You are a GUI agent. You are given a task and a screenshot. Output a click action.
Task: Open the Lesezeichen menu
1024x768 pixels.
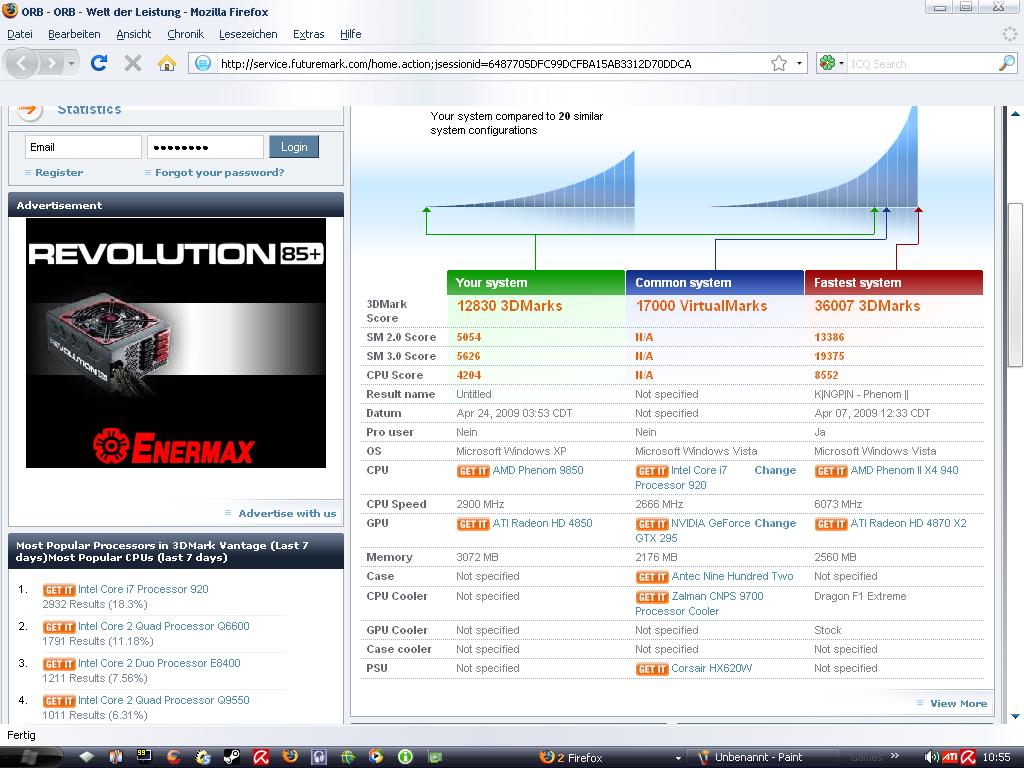point(248,34)
